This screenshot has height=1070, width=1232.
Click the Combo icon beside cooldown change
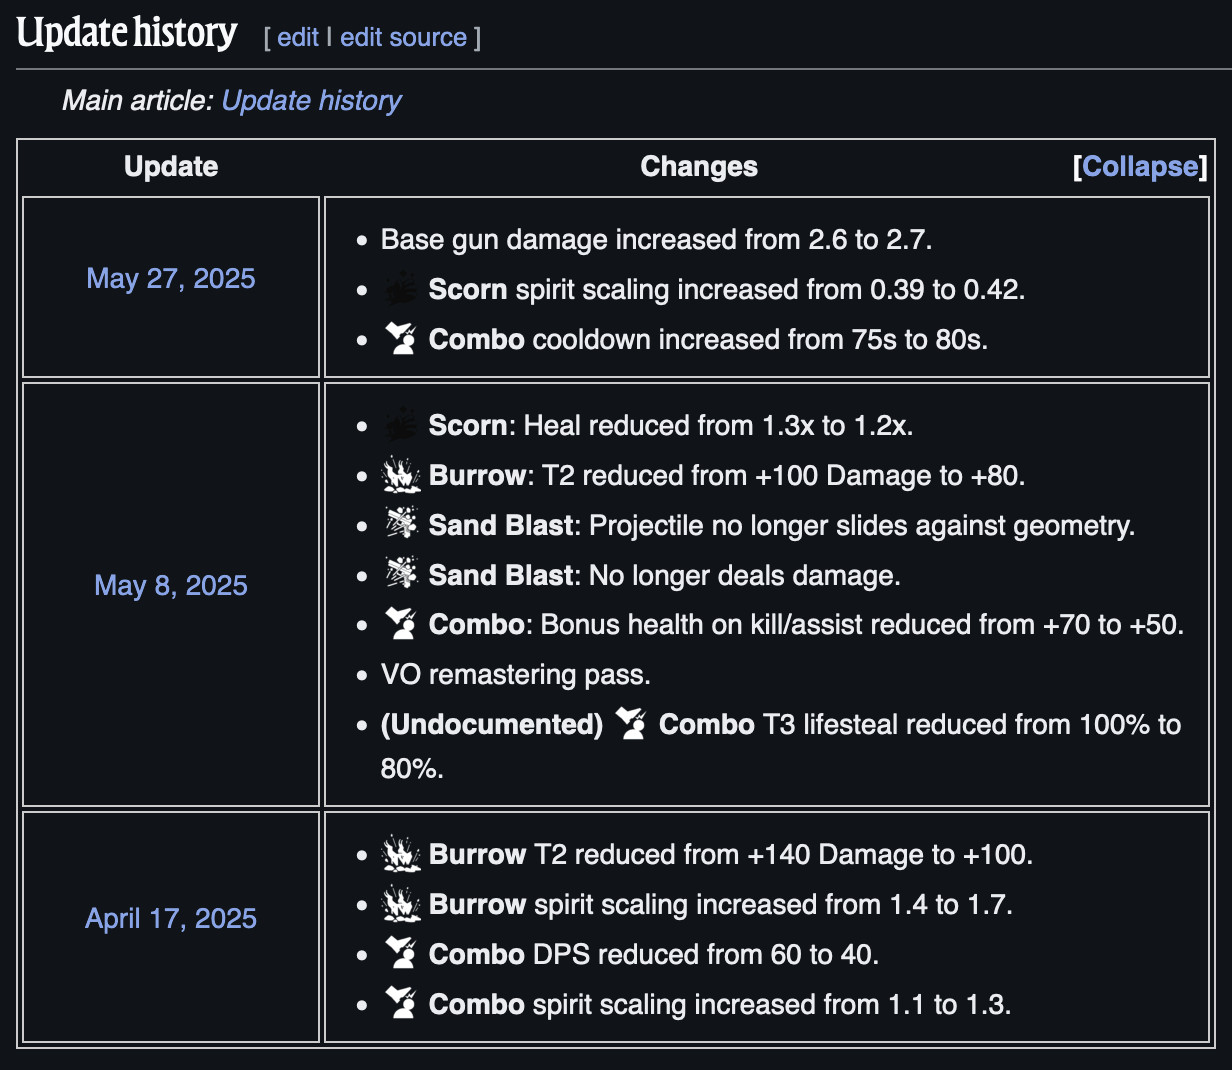[401, 339]
